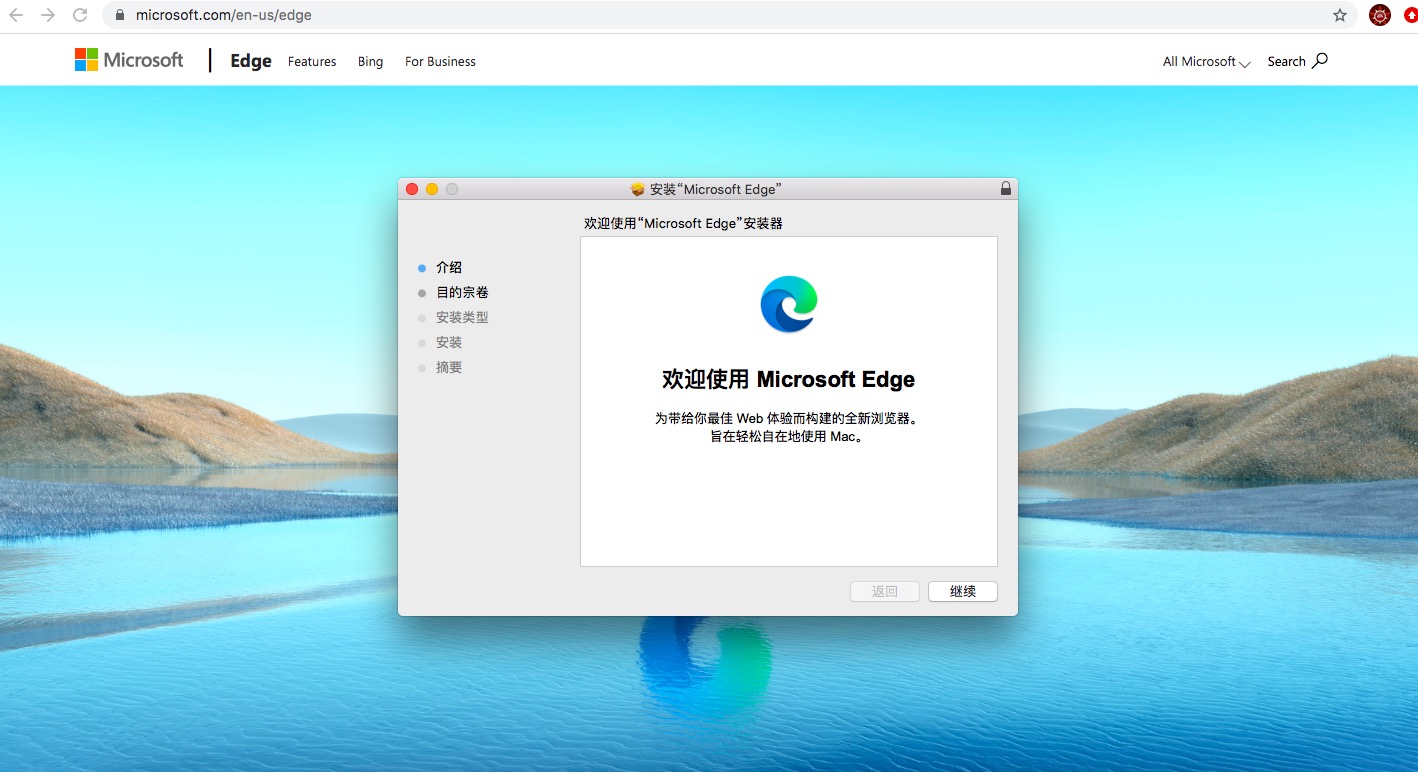This screenshot has width=1418, height=772.
Task: Bookmark page with the star icon
Action: click(x=1340, y=15)
